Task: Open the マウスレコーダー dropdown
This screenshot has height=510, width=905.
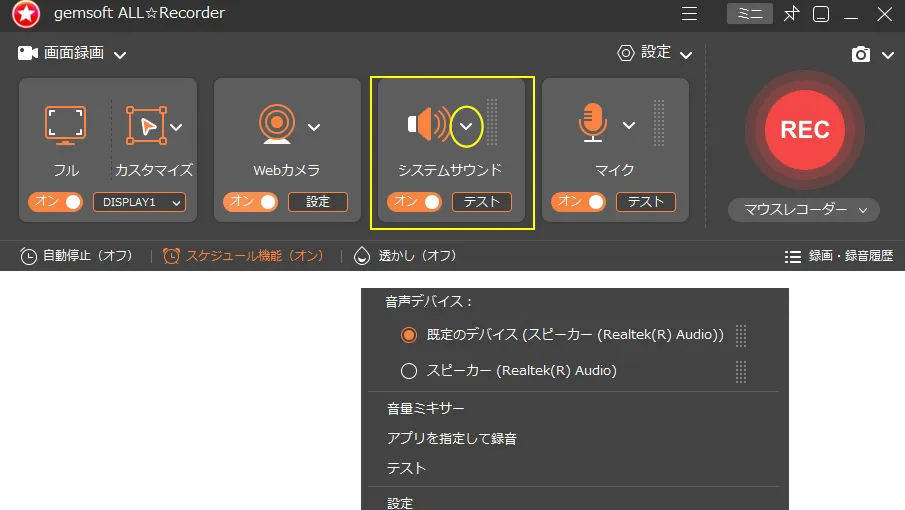Action: [804, 210]
